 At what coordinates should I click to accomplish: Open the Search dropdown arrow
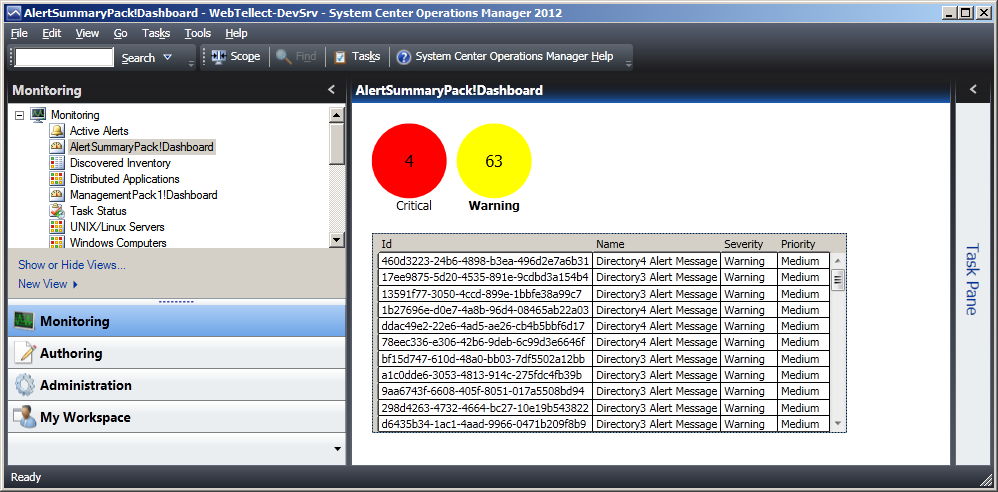pyautogui.click(x=167, y=57)
